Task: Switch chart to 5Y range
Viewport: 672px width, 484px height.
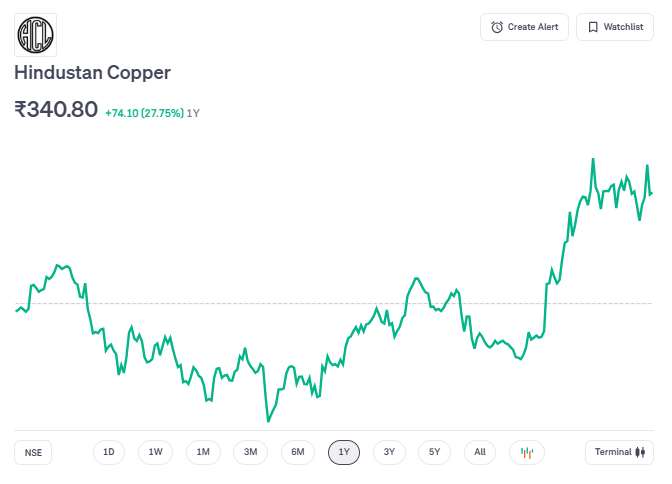Action: point(434,452)
